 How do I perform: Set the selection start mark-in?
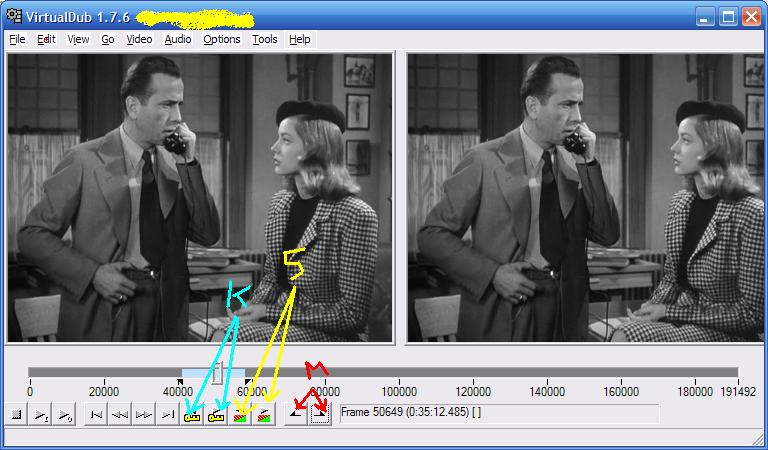coord(296,414)
